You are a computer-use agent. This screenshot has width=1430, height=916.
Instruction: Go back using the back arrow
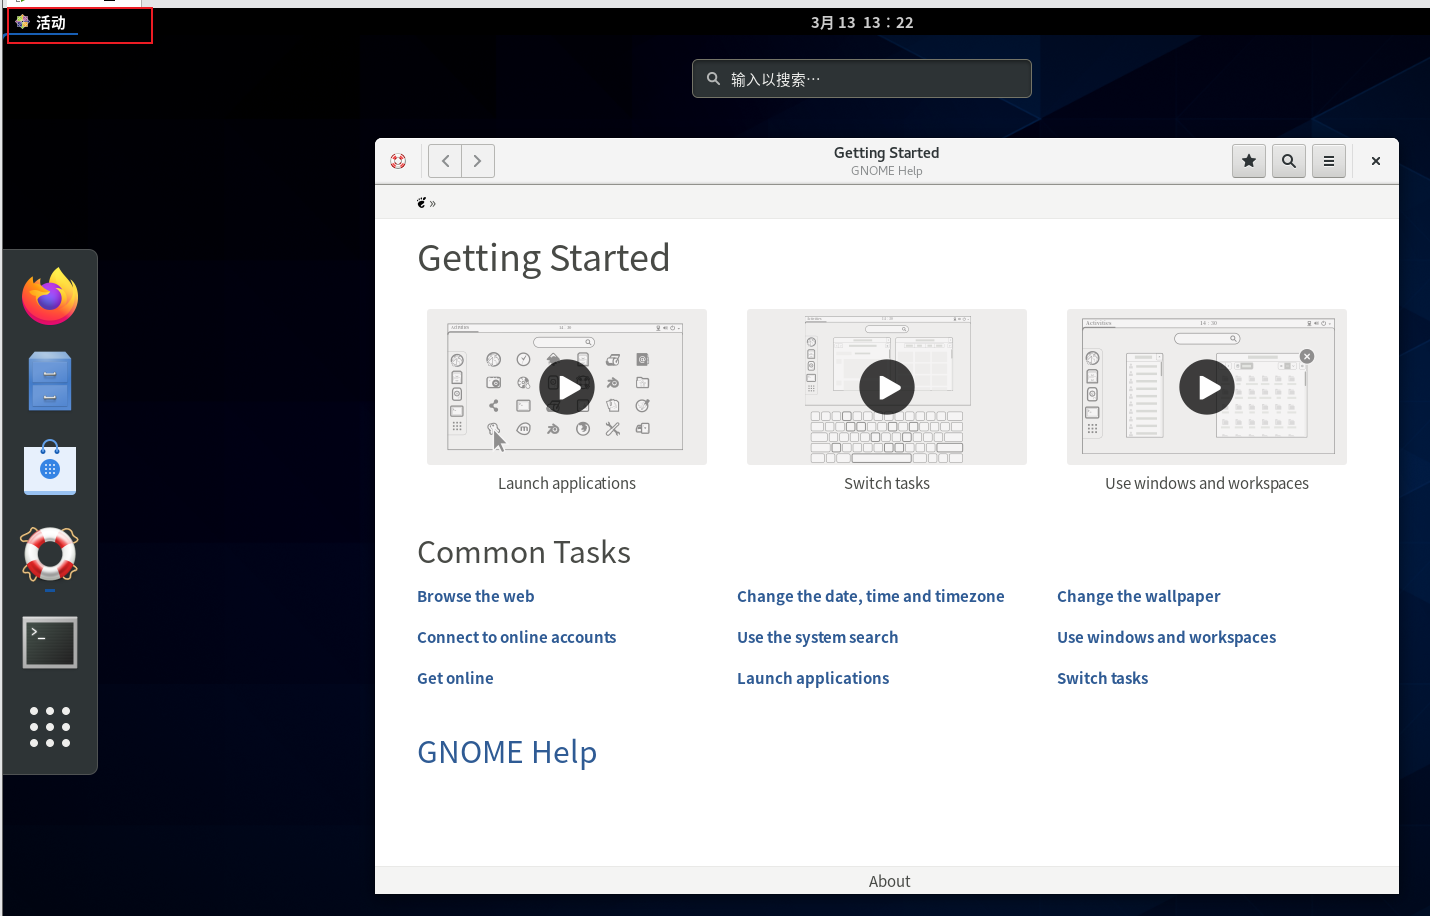point(444,161)
